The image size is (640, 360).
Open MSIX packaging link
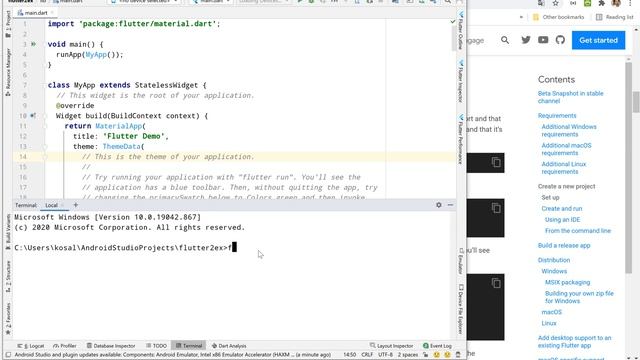567,282
